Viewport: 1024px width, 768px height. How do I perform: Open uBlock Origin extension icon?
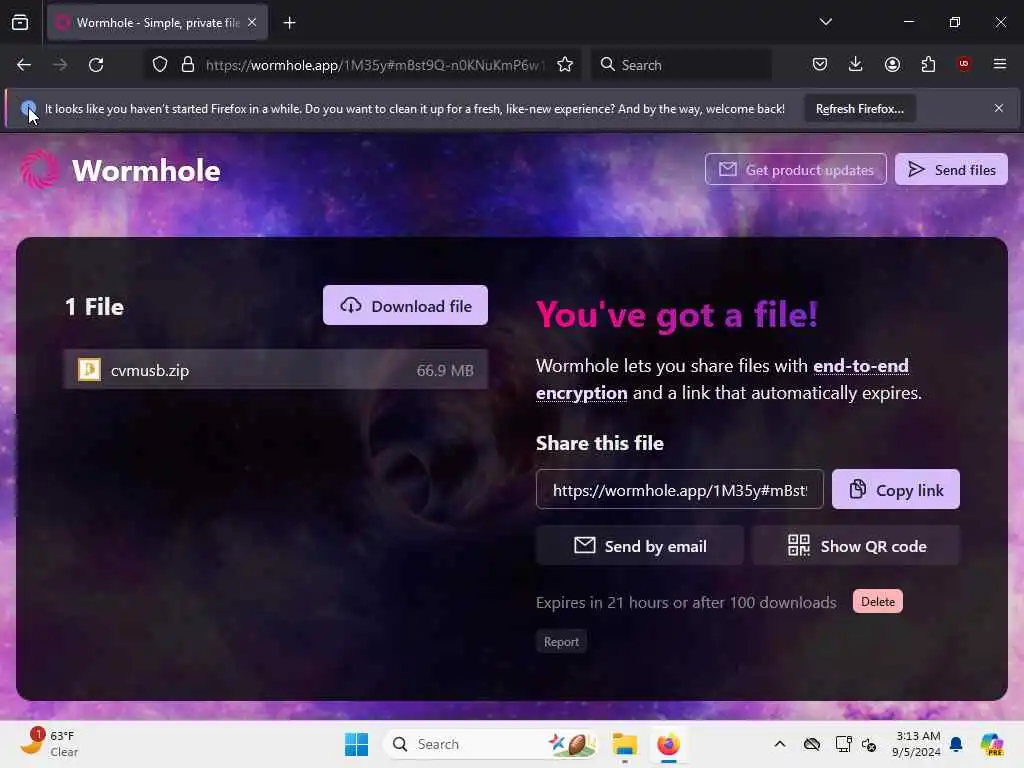[963, 64]
